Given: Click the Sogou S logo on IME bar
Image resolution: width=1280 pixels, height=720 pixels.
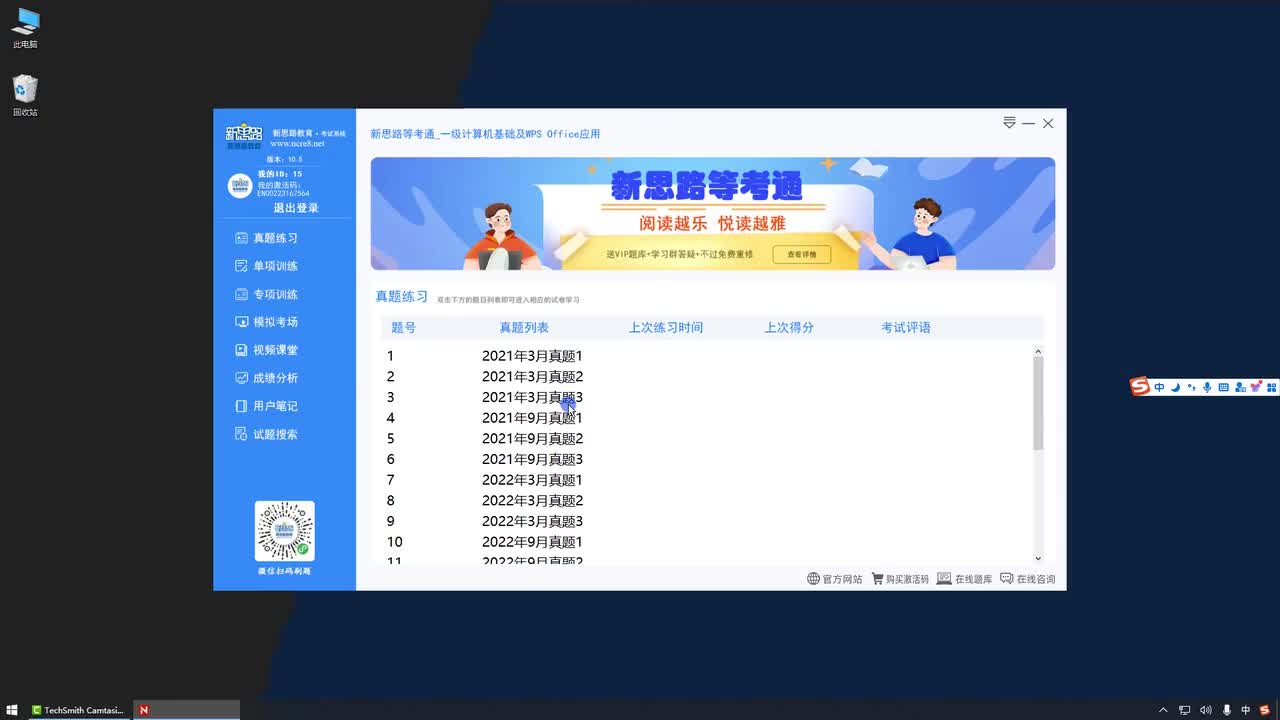Looking at the screenshot, I should (1140, 387).
